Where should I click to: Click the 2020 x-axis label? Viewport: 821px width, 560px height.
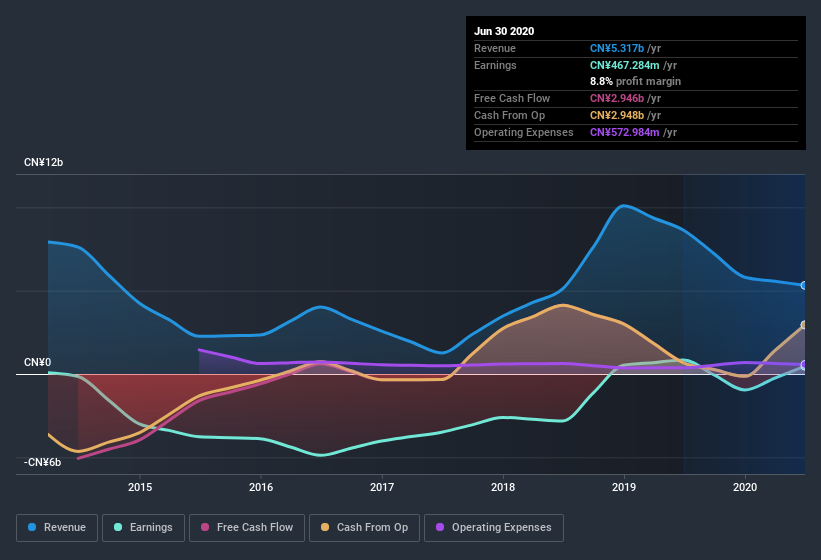pyautogui.click(x=745, y=487)
